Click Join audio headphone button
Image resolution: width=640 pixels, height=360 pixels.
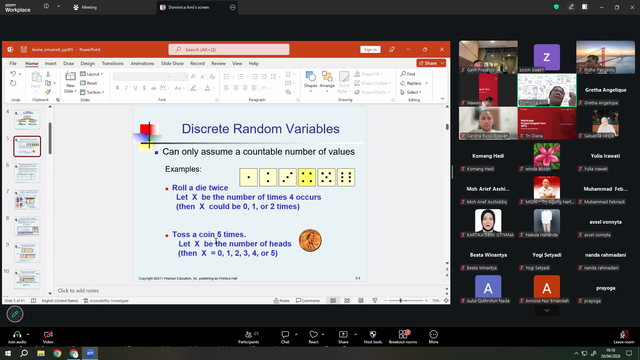[17, 337]
